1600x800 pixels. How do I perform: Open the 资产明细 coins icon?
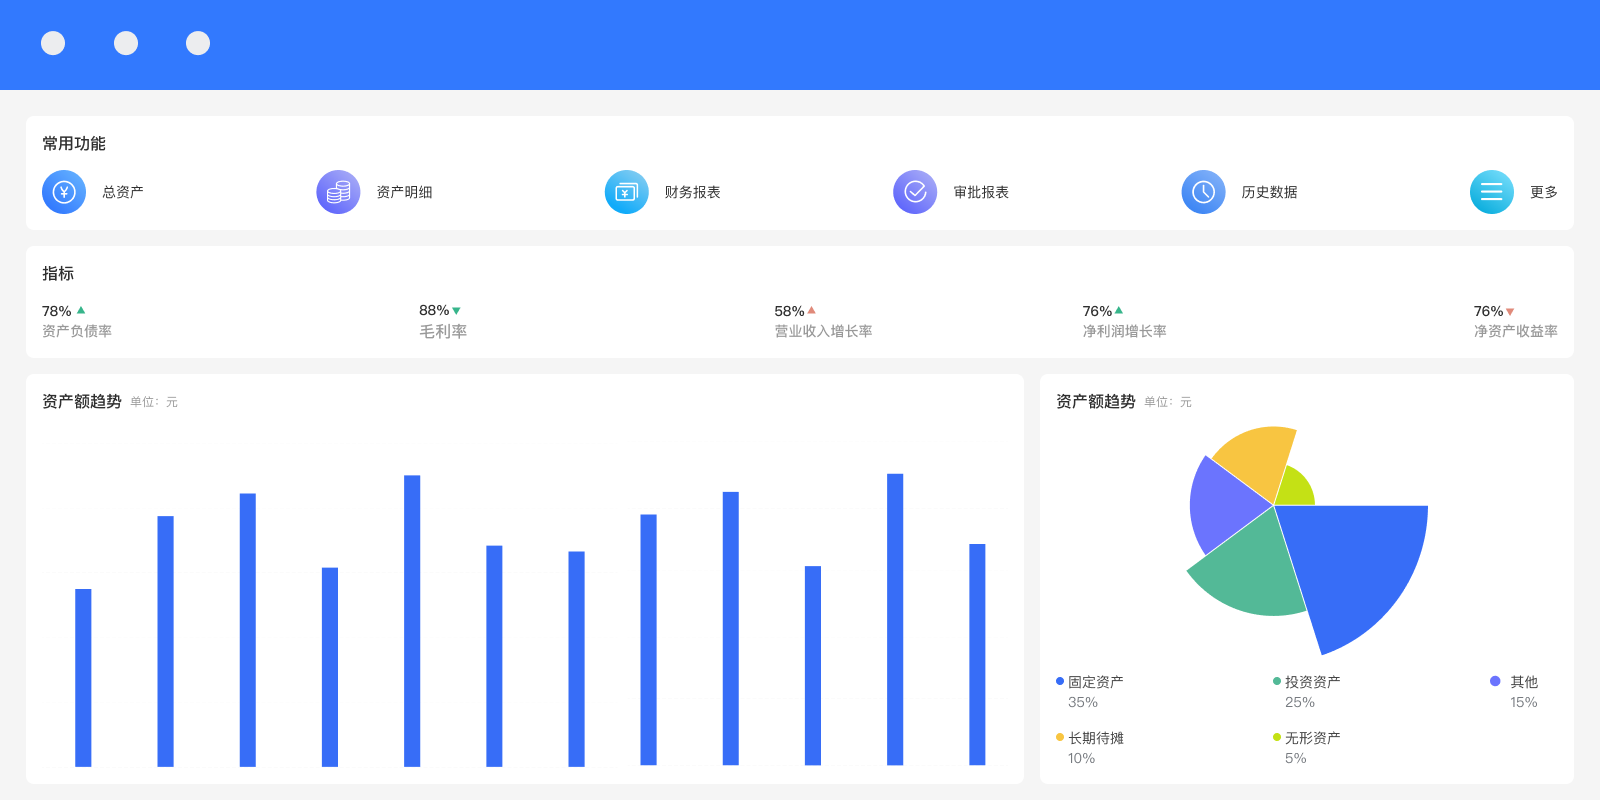click(x=338, y=192)
